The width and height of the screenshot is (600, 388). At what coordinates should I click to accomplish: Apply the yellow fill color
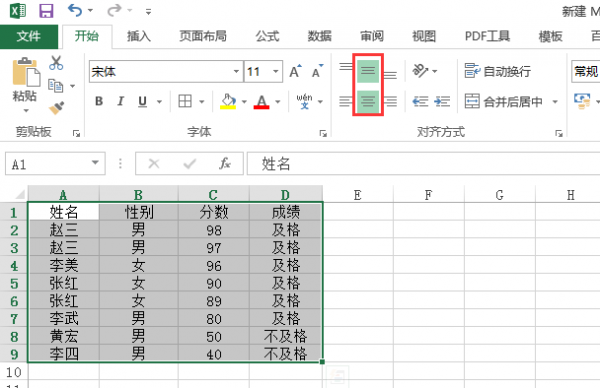[228, 101]
